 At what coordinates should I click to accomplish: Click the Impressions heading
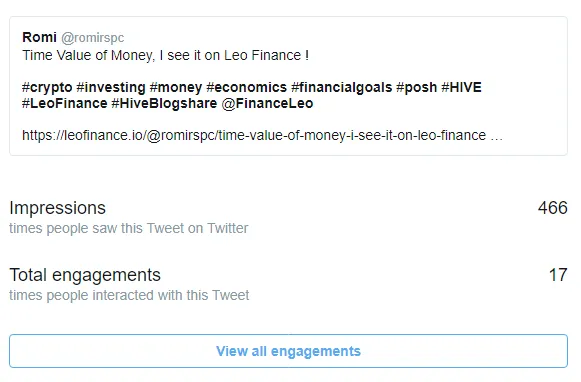57,208
